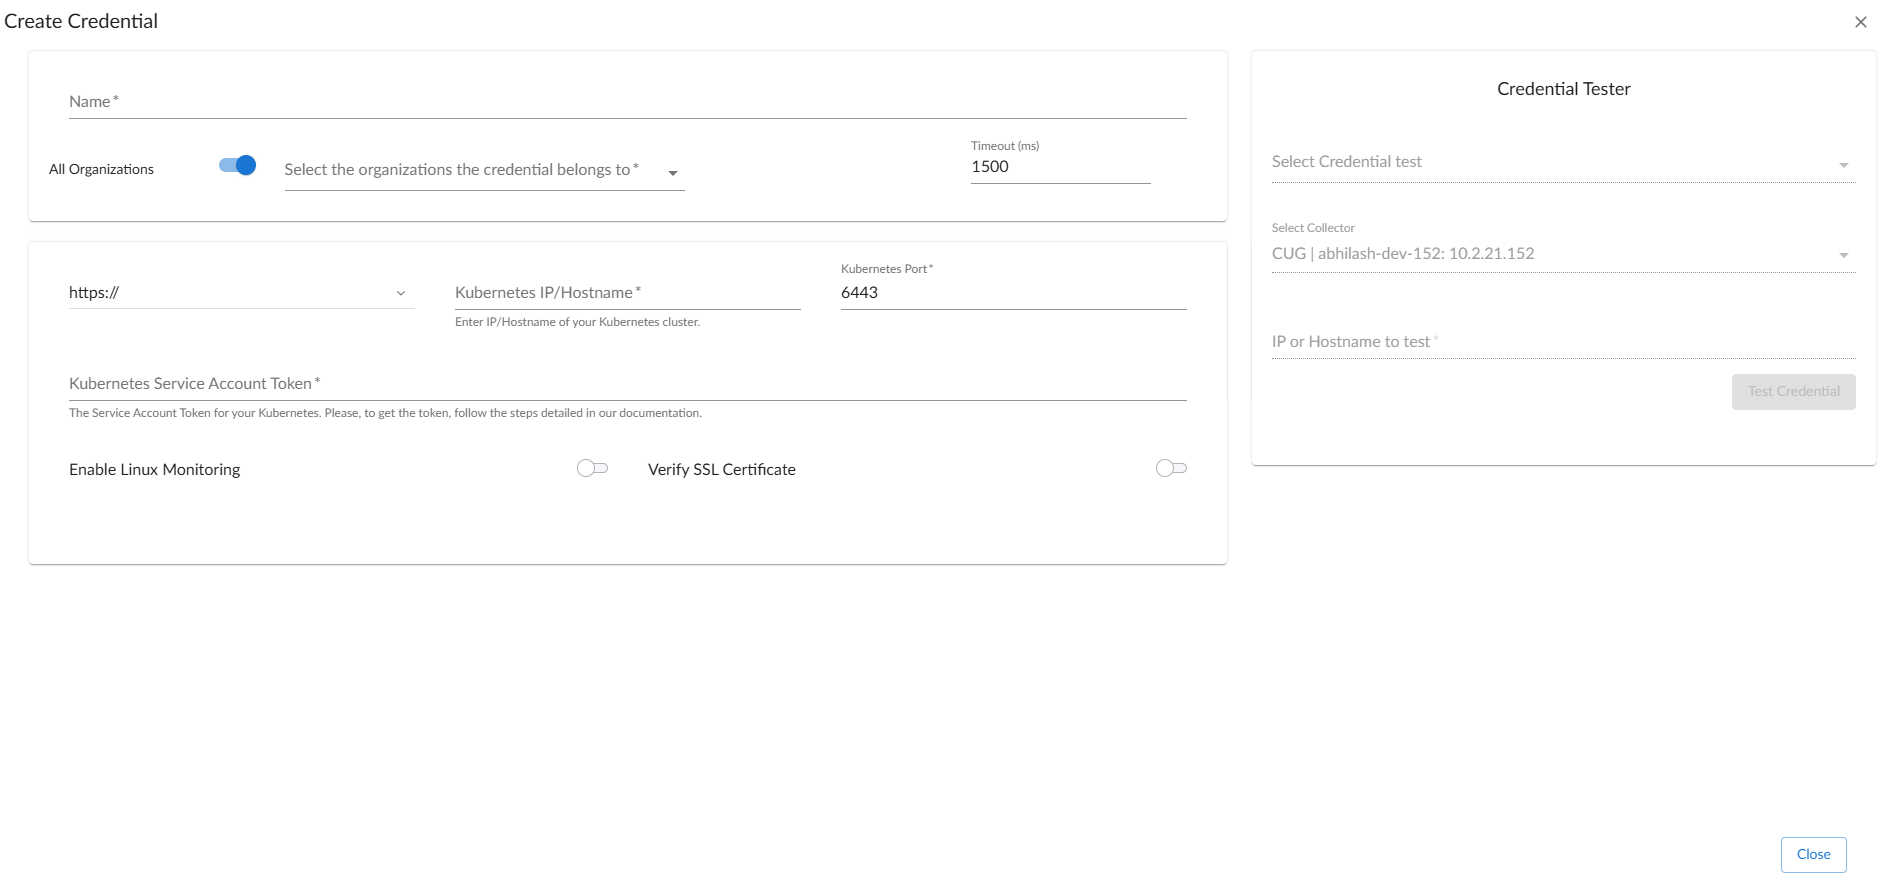Click the Credential test dropdown arrow

(1843, 165)
